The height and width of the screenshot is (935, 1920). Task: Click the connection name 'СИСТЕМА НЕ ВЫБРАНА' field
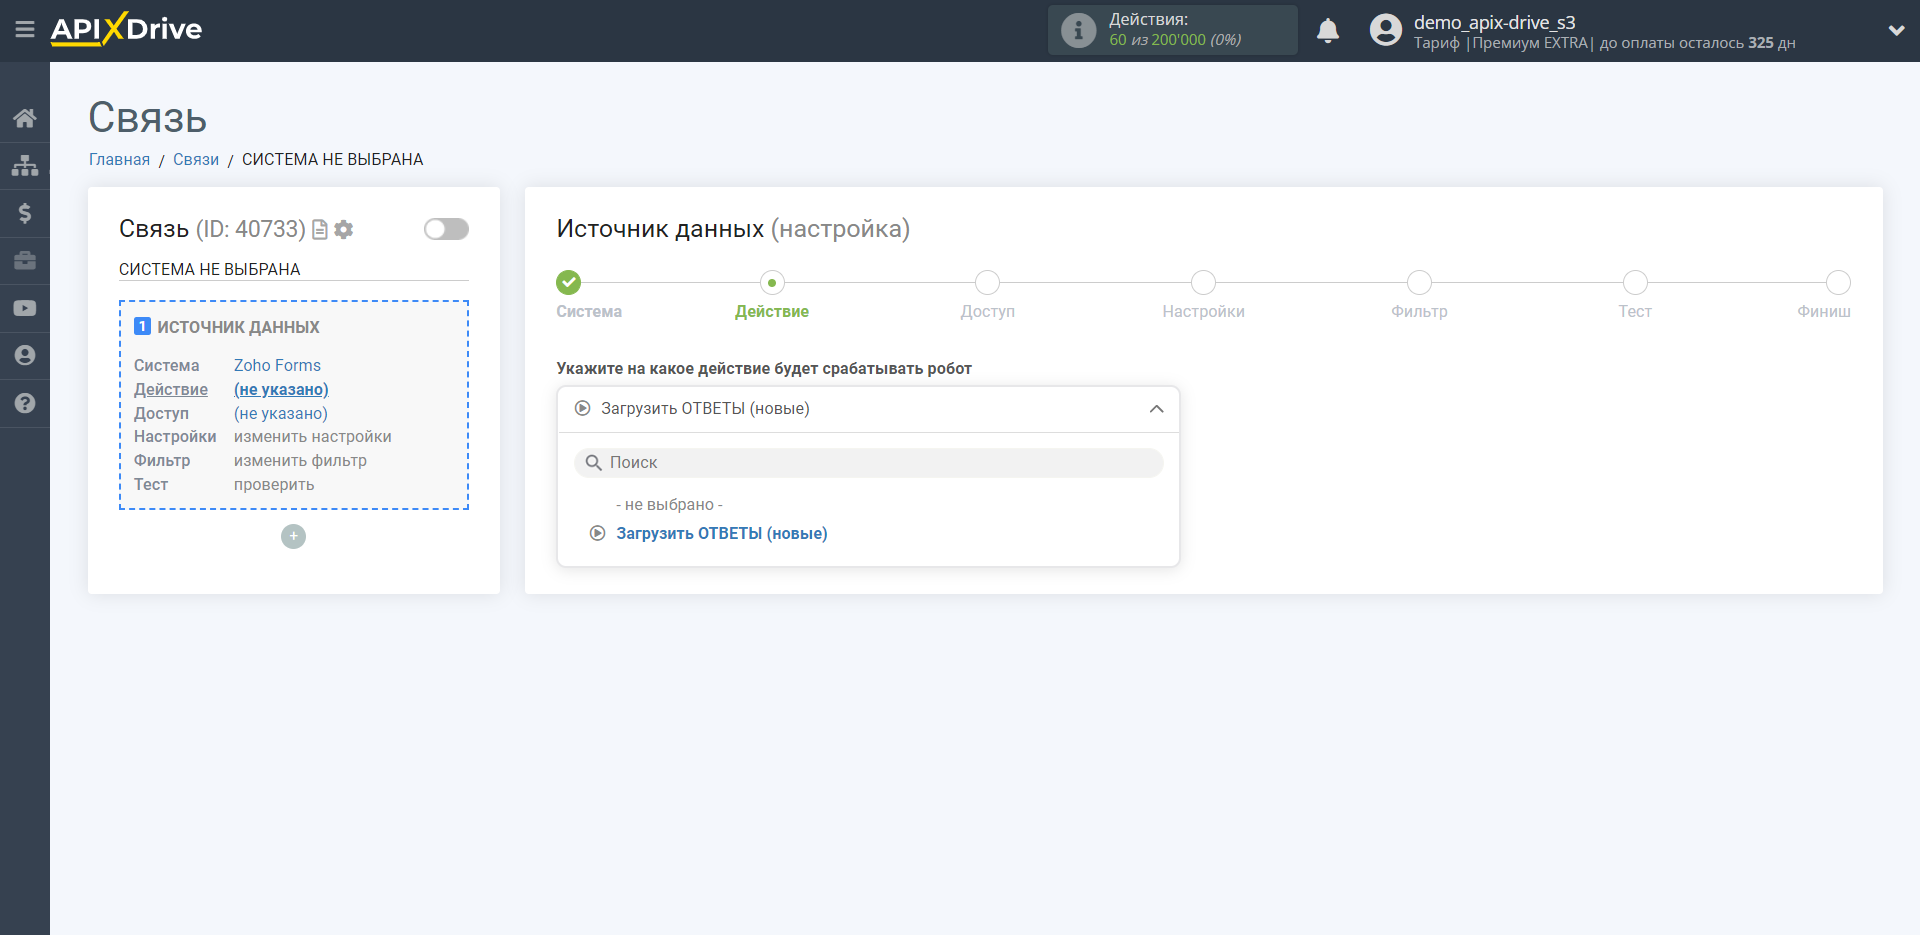pos(294,269)
